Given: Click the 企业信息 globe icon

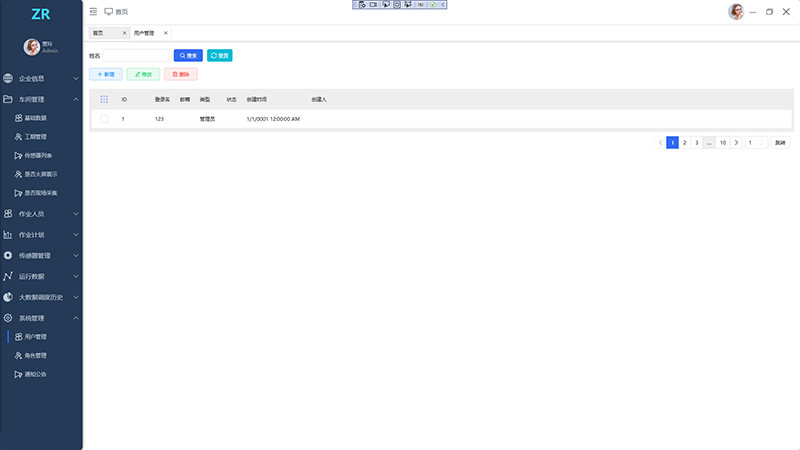Looking at the screenshot, I should pos(8,78).
